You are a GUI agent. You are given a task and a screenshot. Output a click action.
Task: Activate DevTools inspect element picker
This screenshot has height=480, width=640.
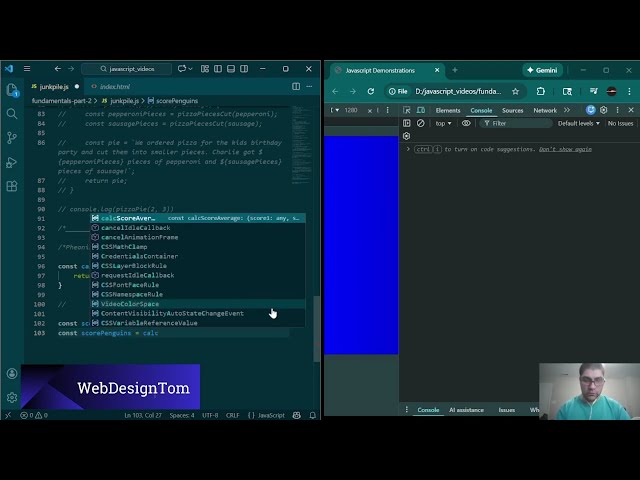[x=407, y=110]
